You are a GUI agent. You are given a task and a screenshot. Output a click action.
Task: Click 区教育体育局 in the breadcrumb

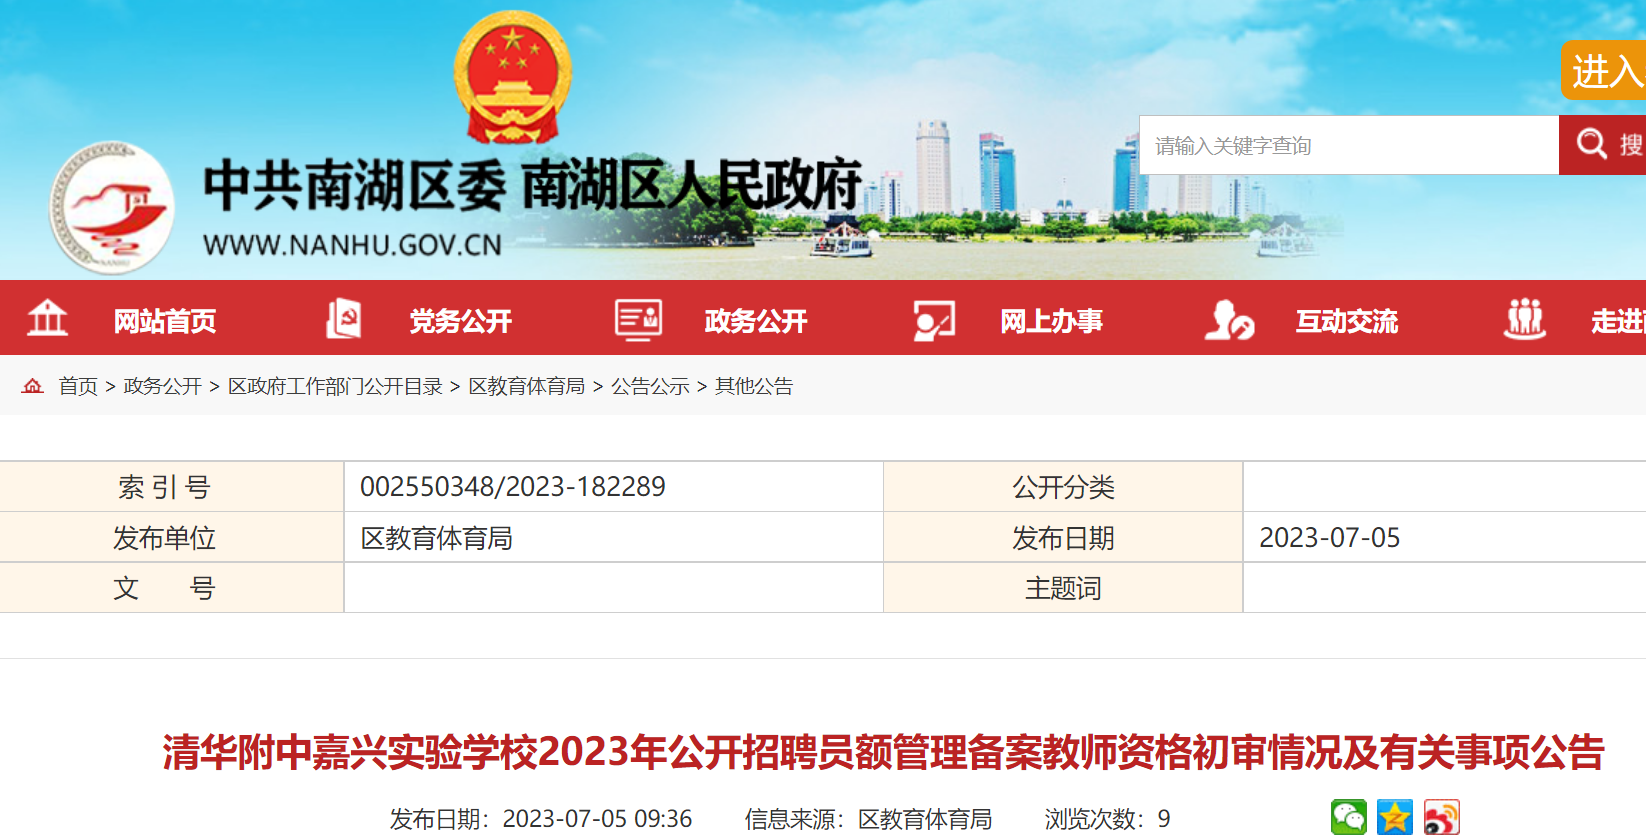(x=527, y=386)
